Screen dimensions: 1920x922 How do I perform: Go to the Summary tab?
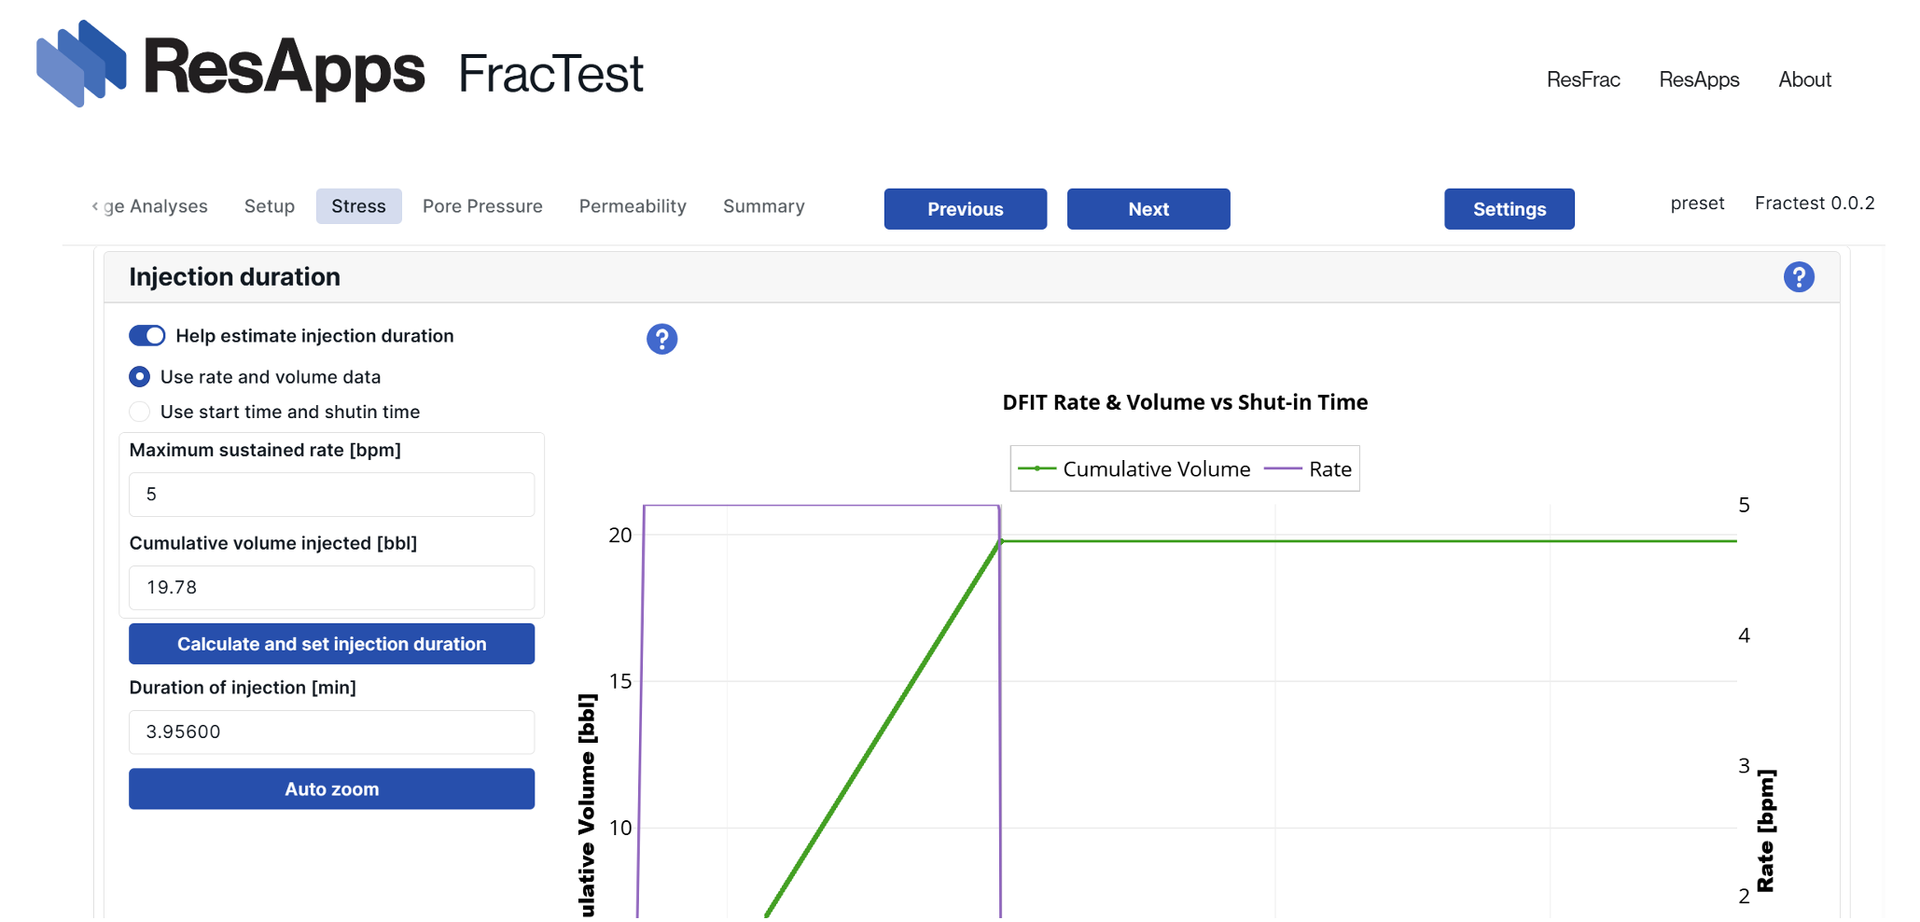(x=763, y=206)
